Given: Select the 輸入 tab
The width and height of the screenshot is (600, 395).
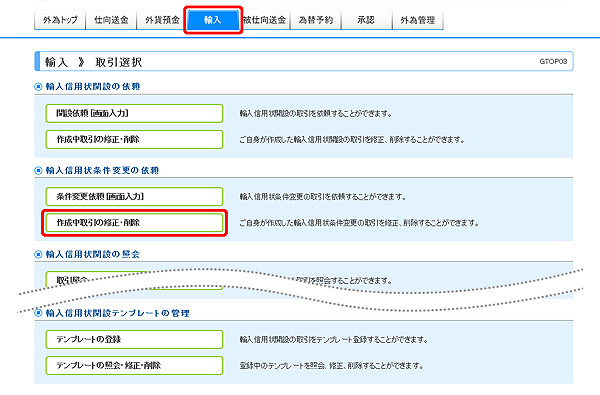Looking at the screenshot, I should [x=213, y=20].
